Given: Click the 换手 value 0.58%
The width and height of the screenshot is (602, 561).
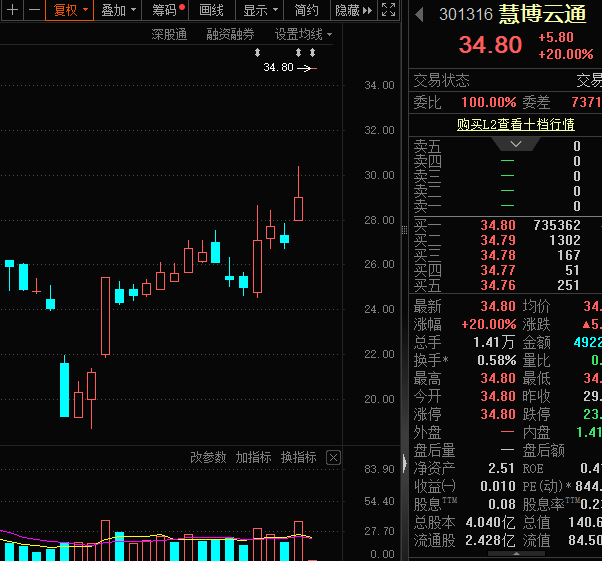Looking at the screenshot, I should pyautogui.click(x=496, y=360).
